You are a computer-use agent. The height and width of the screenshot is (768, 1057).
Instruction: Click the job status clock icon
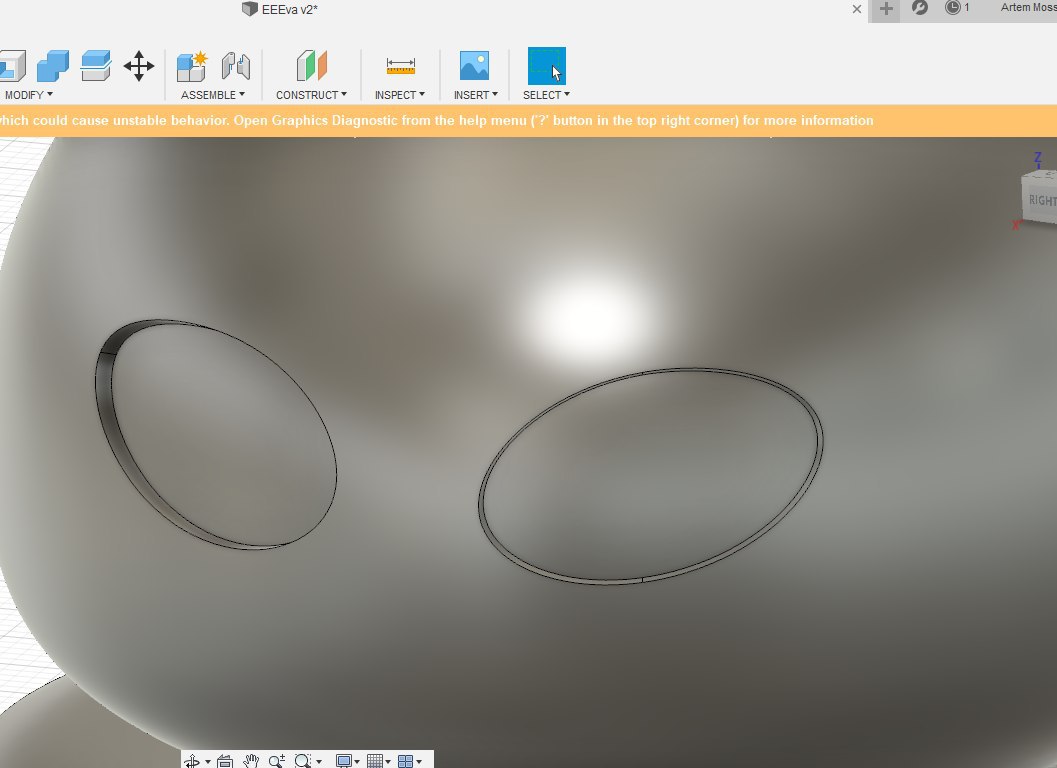point(953,8)
